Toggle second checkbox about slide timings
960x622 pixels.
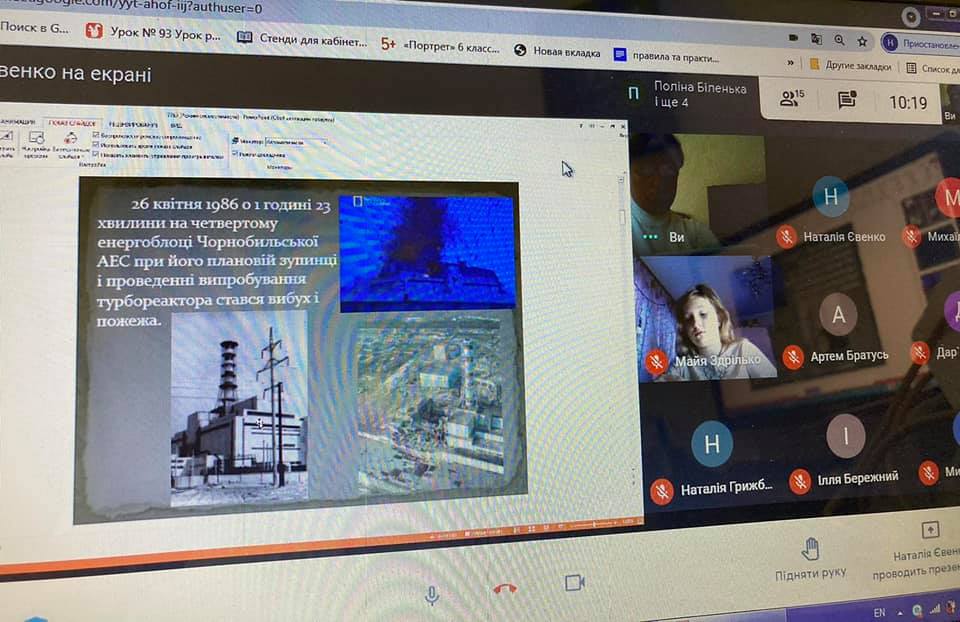point(96,145)
